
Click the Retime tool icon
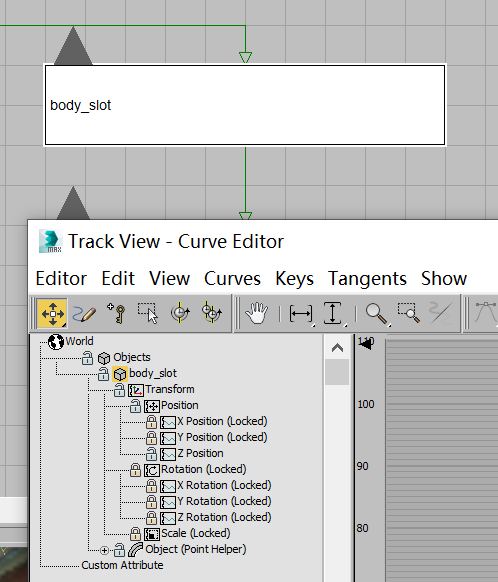click(180, 314)
